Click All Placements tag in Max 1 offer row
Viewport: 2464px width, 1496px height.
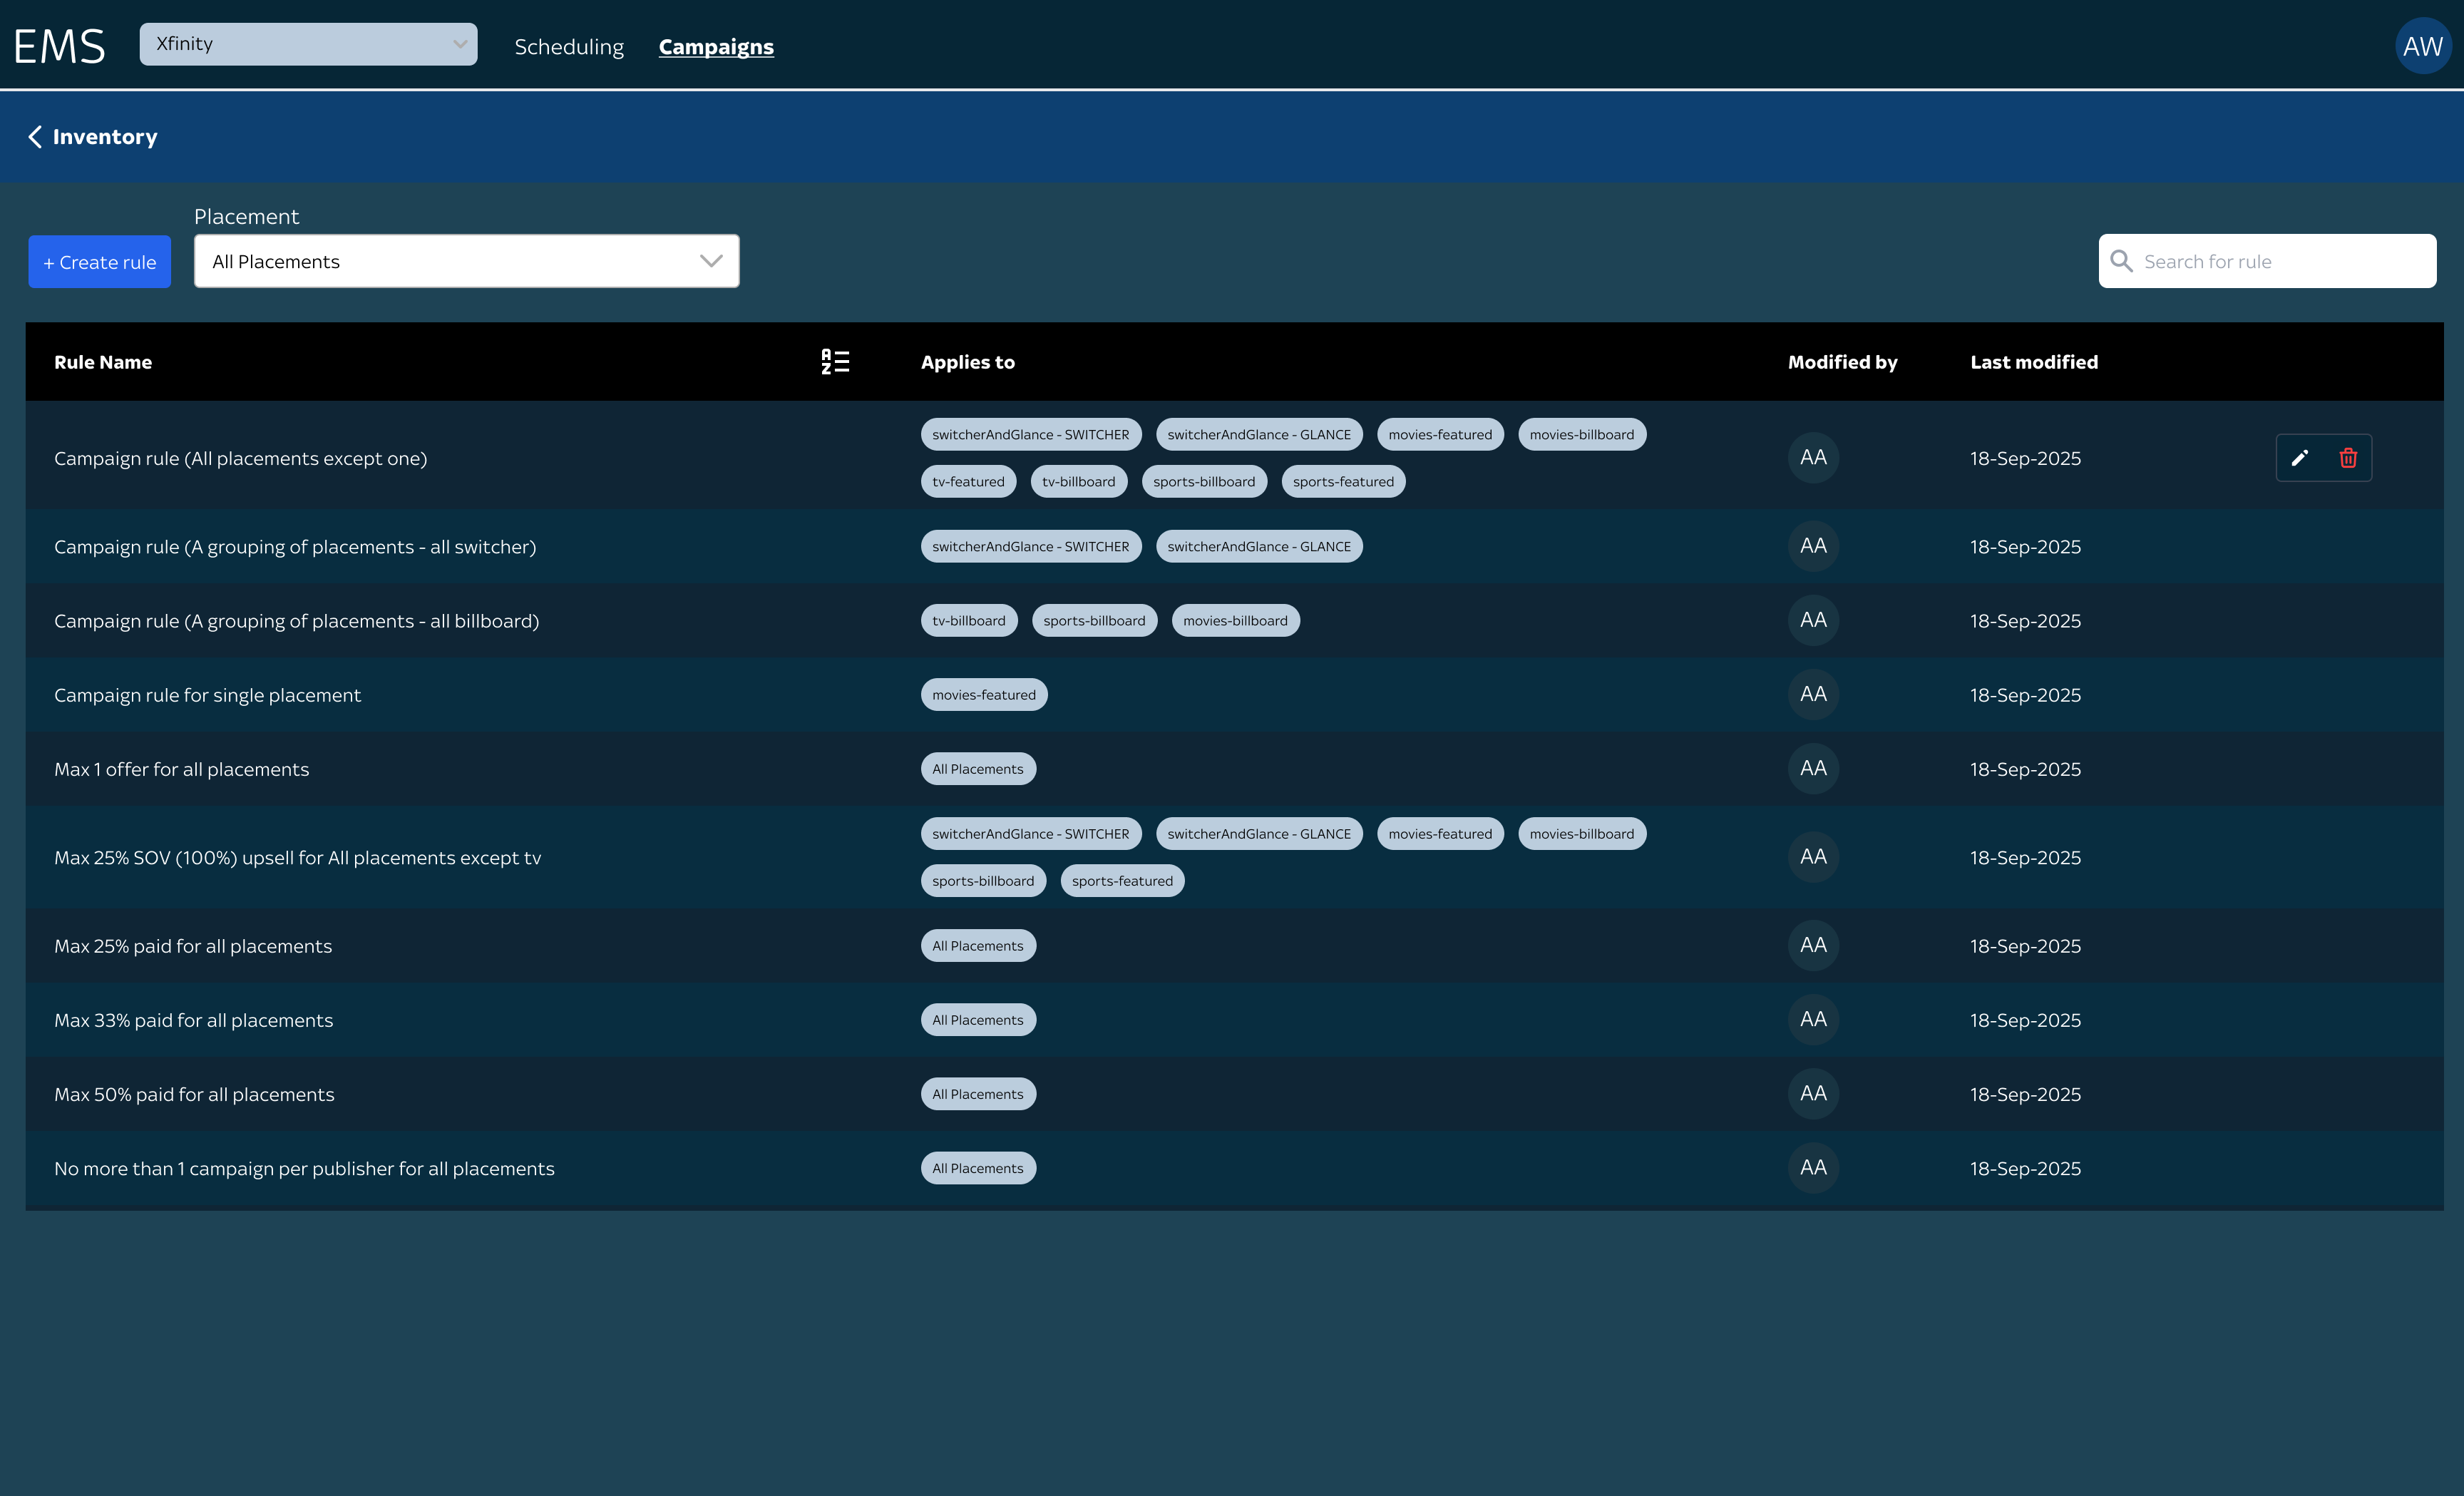tap(978, 769)
